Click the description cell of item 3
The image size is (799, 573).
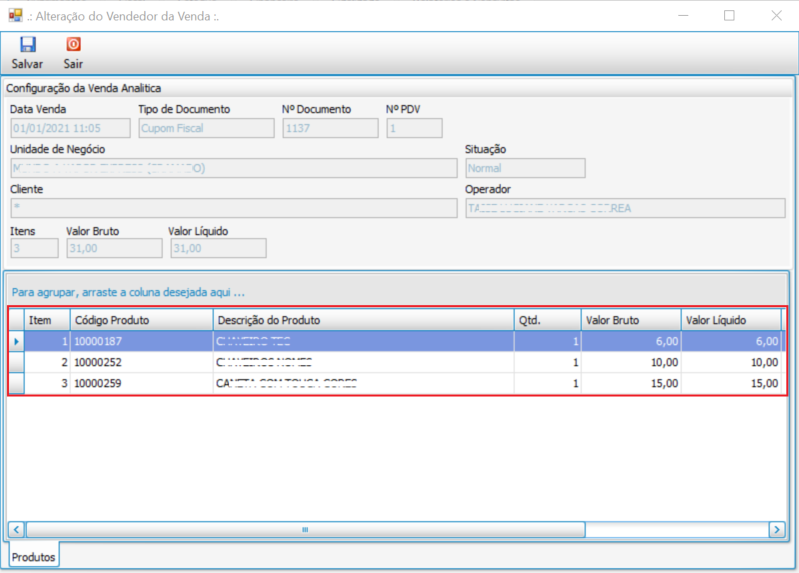pyautogui.click(x=363, y=383)
